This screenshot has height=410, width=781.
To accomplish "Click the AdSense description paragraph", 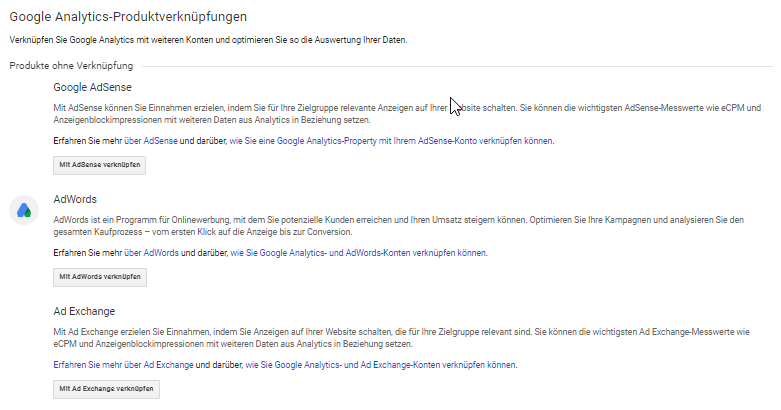I will [407, 114].
